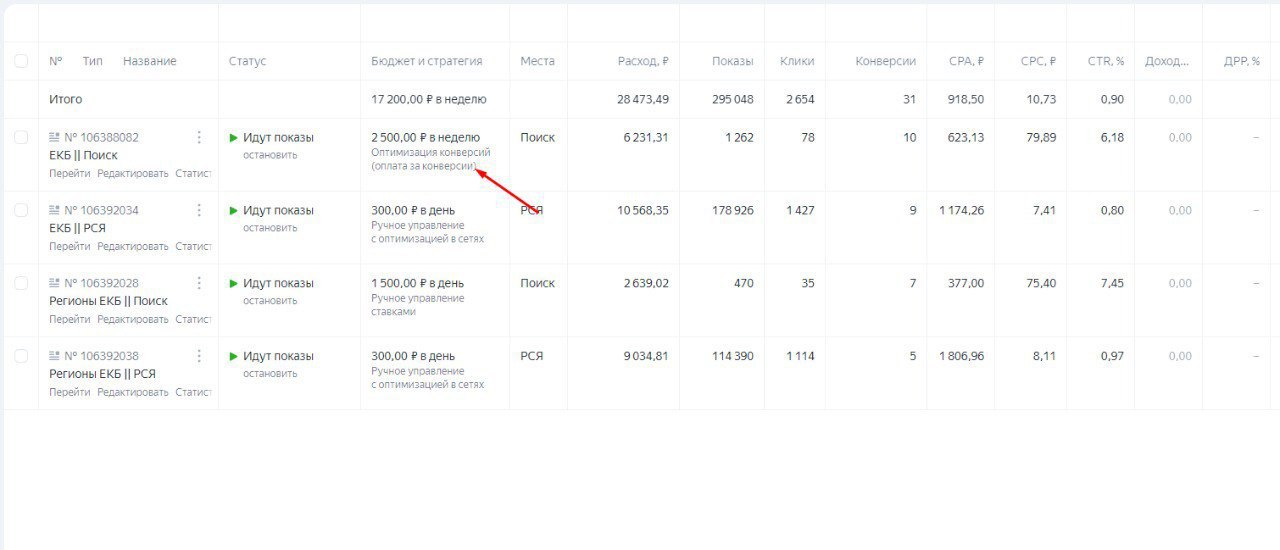1280x550 pixels.
Task: Sort by Показы column header
Action: click(x=733, y=61)
